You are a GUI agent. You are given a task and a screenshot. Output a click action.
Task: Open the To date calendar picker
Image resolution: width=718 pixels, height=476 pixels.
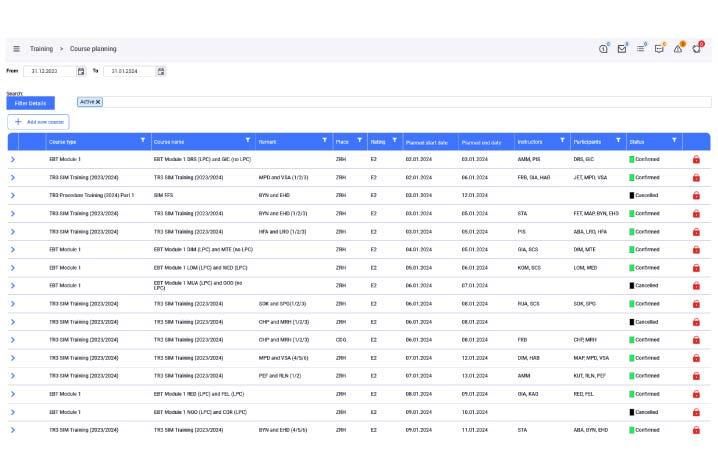pos(161,71)
